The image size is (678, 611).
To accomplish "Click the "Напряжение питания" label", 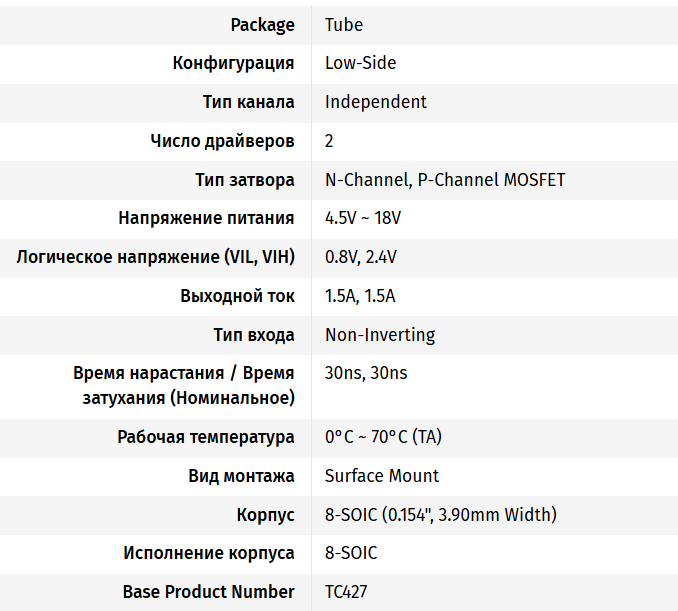I will pos(206,218).
